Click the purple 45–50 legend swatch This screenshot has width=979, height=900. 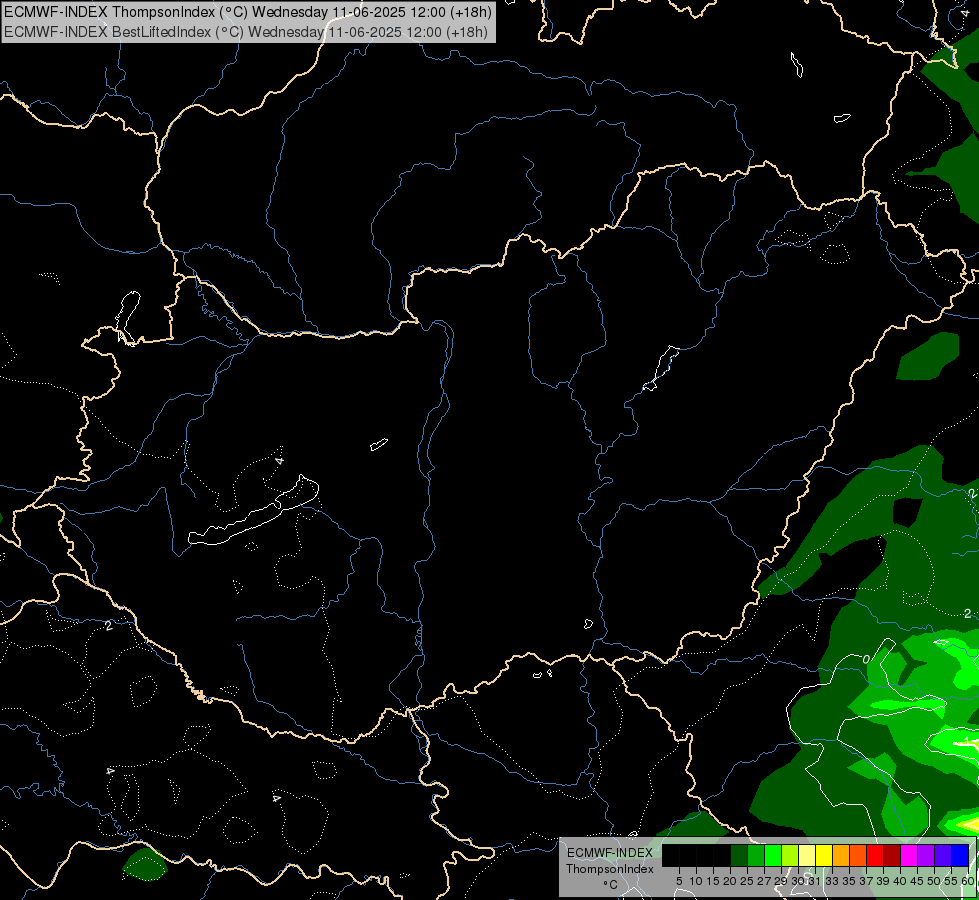pos(926,855)
